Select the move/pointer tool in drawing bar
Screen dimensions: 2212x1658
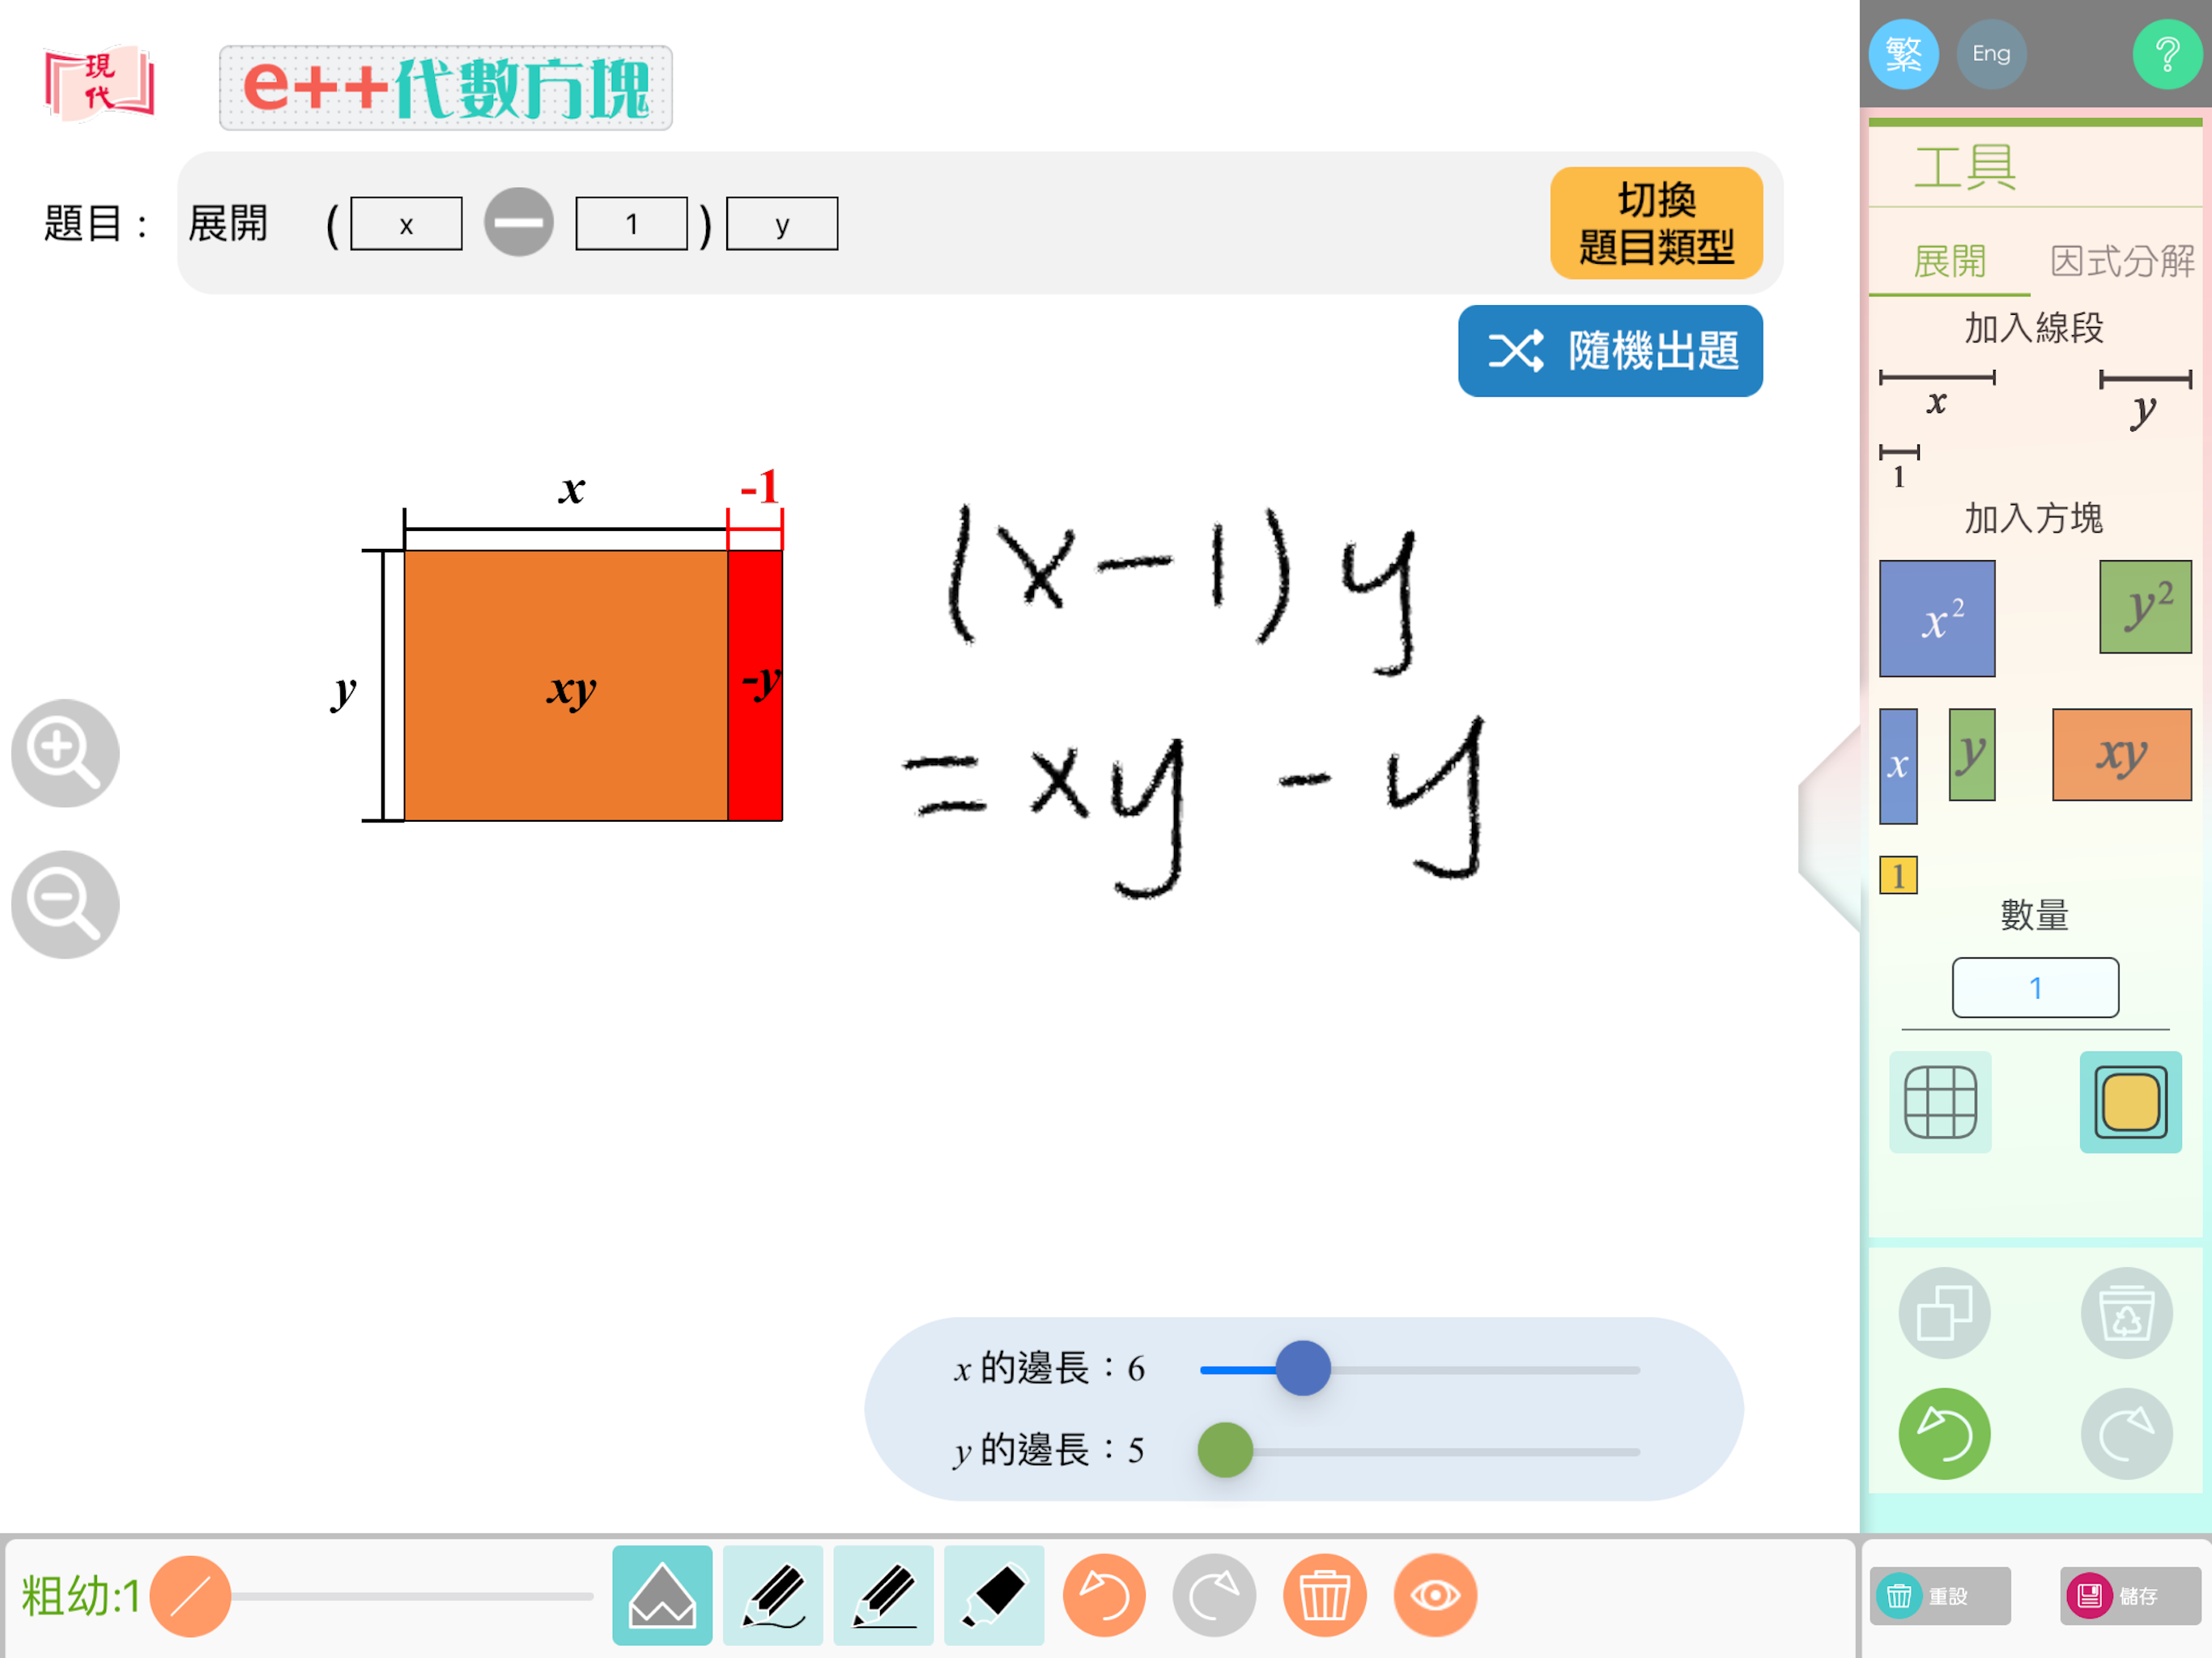pos(662,1595)
